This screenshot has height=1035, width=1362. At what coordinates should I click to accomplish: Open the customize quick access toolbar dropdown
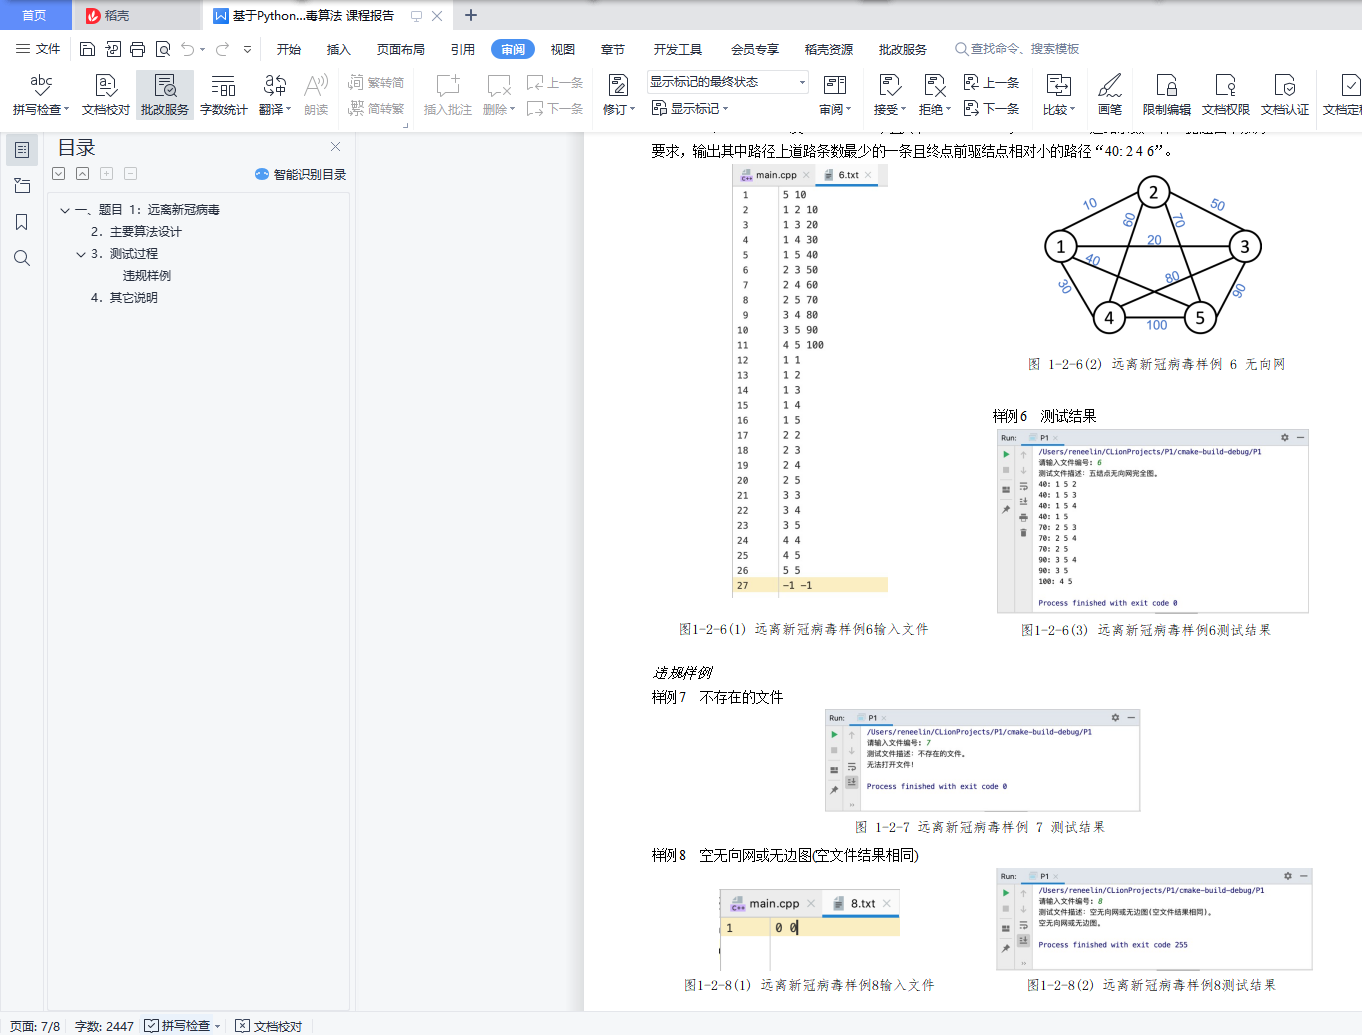pos(247,49)
